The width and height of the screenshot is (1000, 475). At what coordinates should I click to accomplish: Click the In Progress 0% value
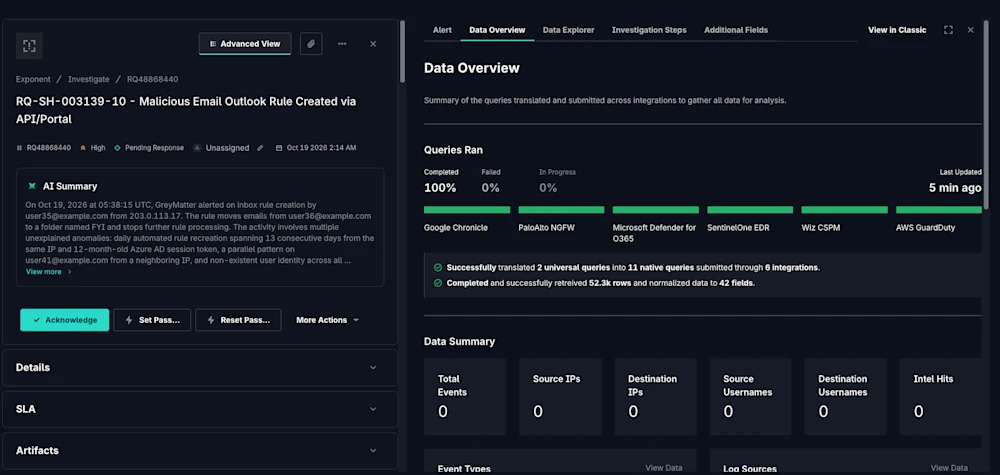(548, 188)
